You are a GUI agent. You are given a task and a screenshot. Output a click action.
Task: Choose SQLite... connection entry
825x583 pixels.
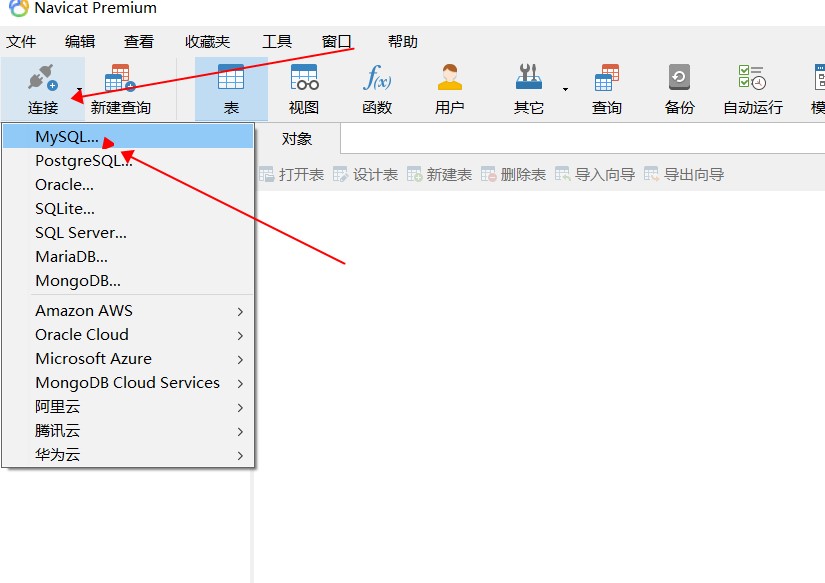[128, 209]
